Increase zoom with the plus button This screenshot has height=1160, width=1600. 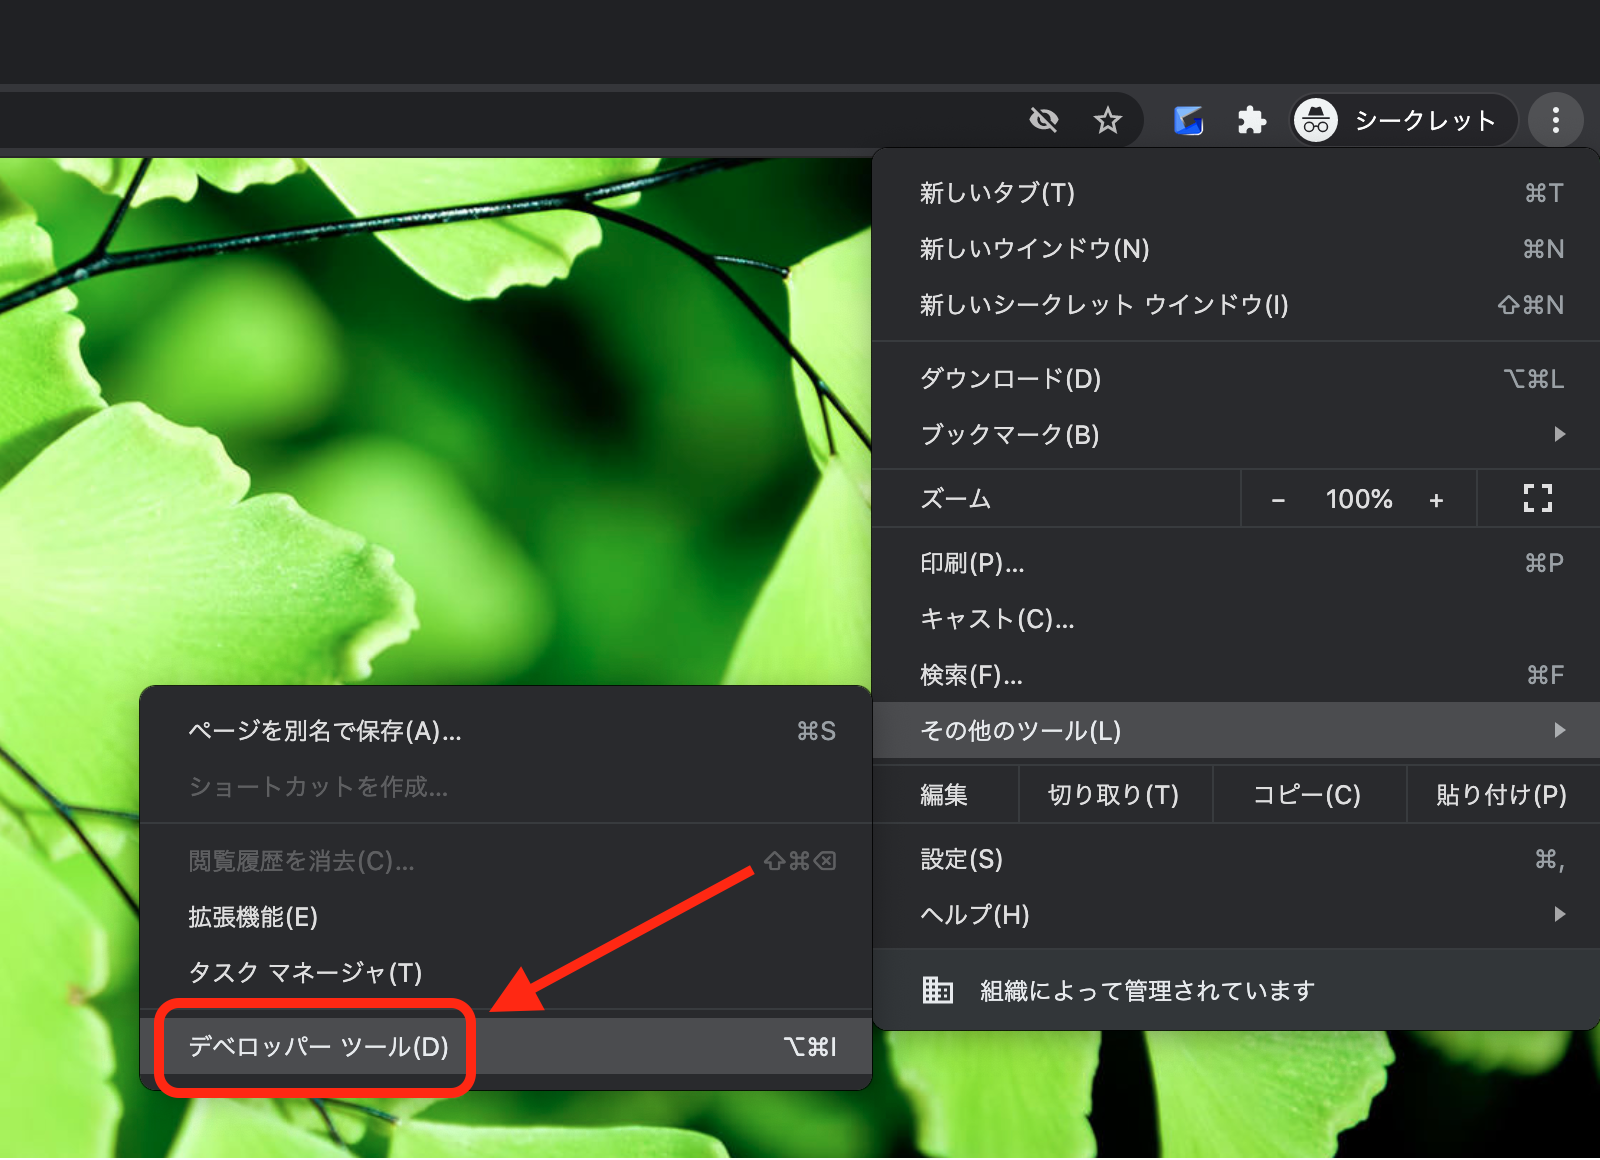(x=1436, y=500)
